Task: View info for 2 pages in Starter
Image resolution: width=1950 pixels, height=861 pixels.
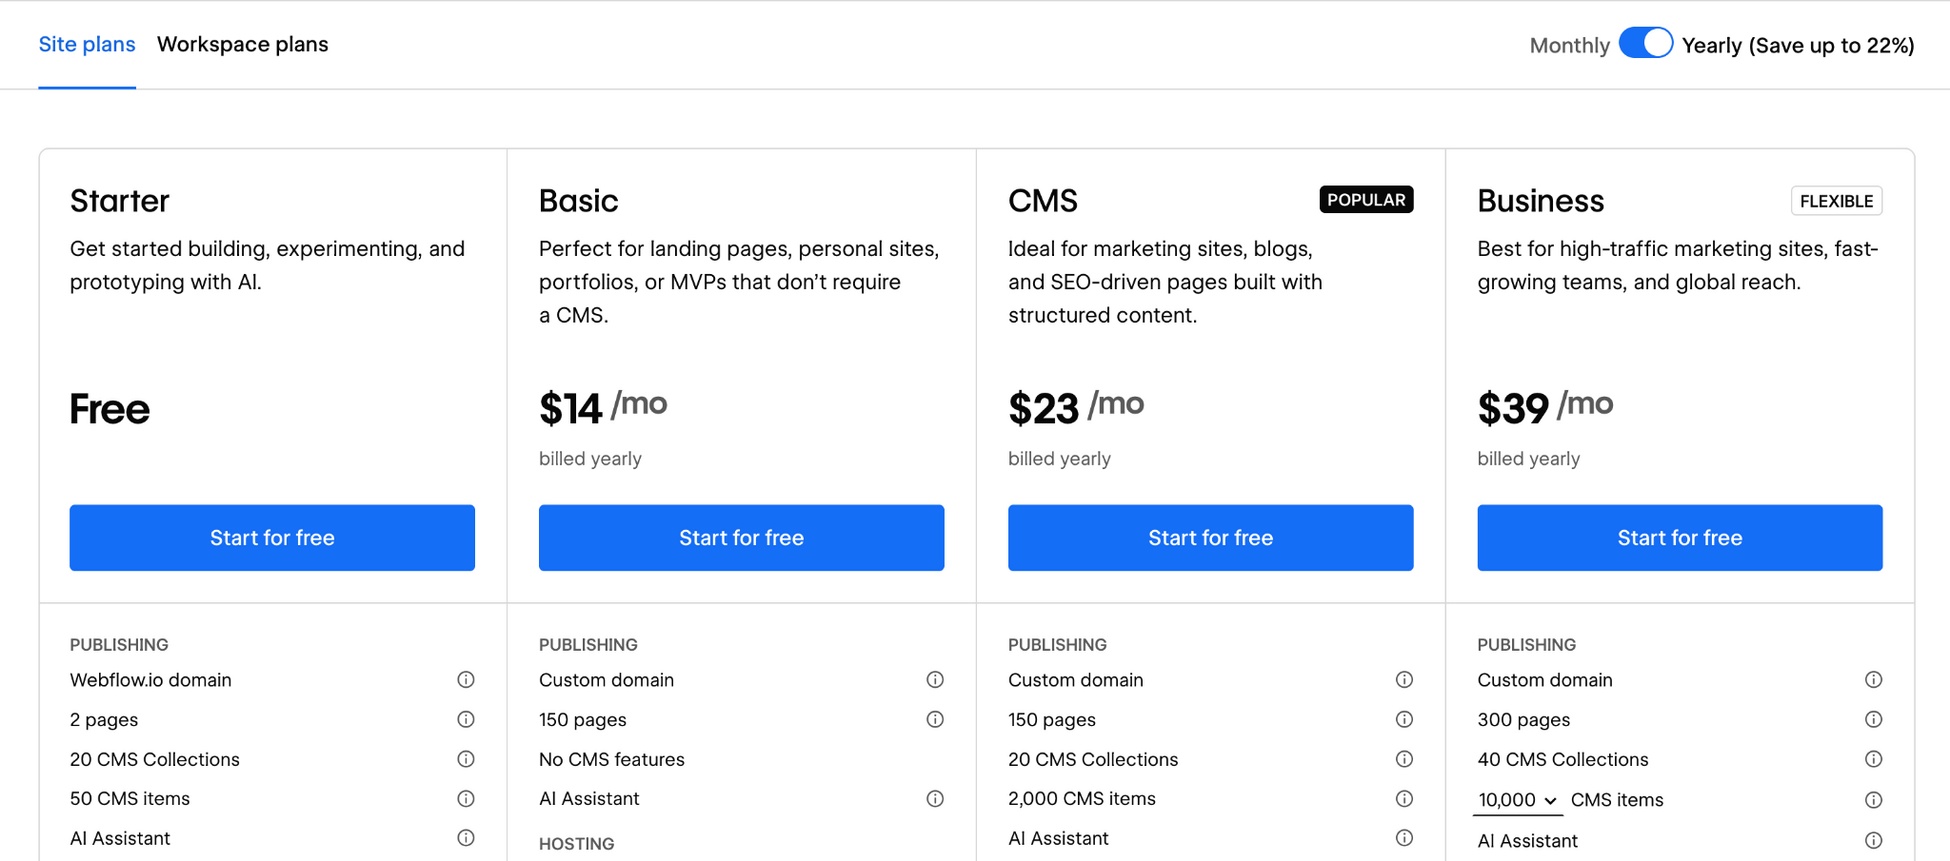Action: pos(466,719)
